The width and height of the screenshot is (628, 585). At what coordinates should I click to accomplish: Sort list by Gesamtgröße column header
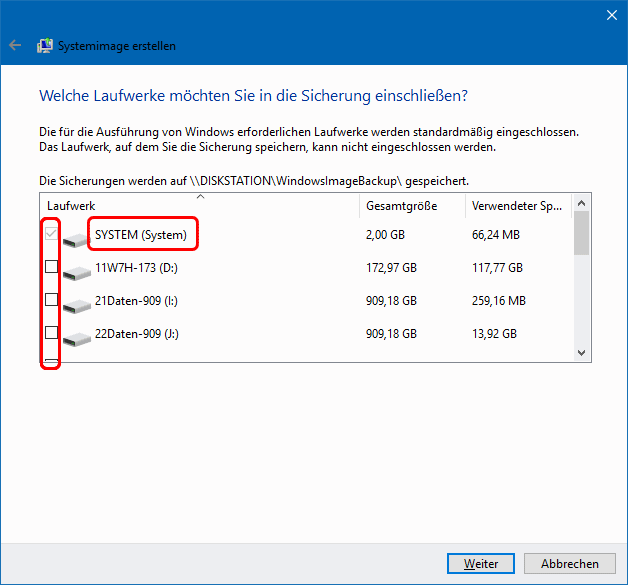coord(410,205)
